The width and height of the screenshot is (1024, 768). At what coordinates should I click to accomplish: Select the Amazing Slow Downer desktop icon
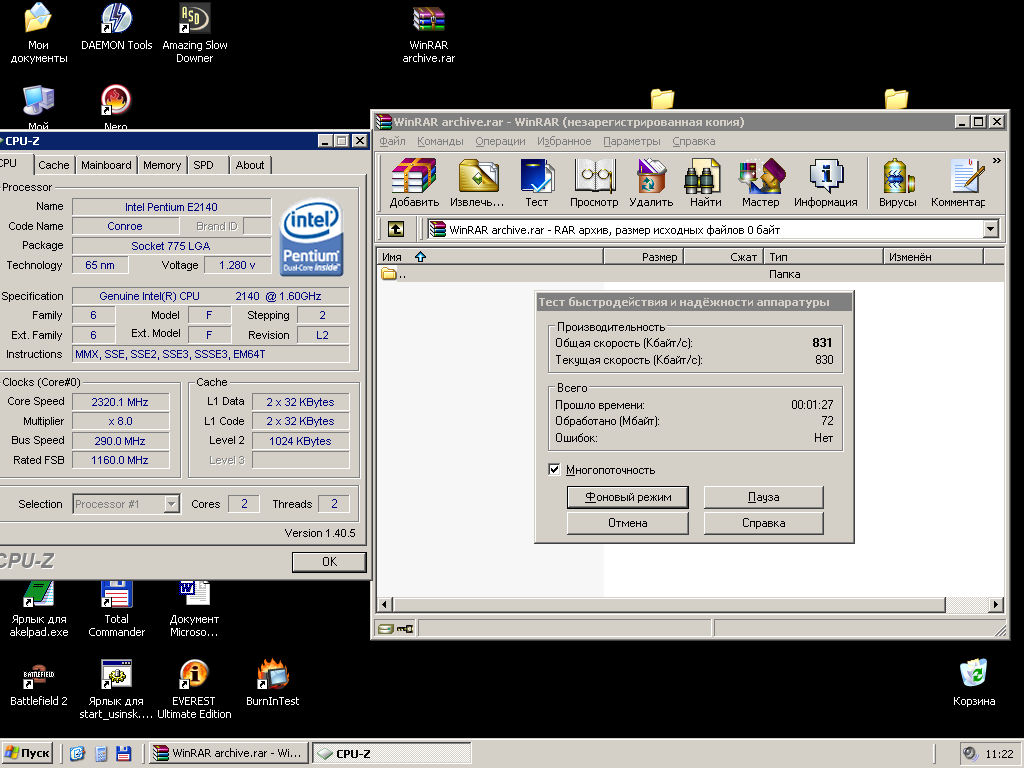pyautogui.click(x=195, y=33)
